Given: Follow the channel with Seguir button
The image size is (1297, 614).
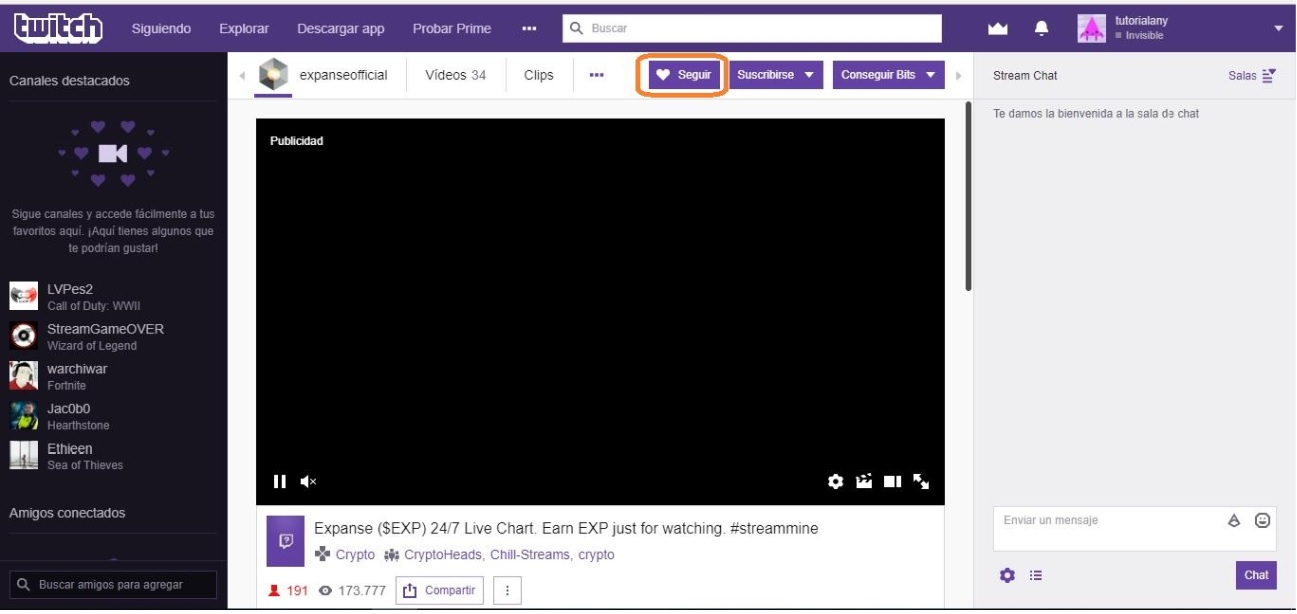Looking at the screenshot, I should point(685,75).
